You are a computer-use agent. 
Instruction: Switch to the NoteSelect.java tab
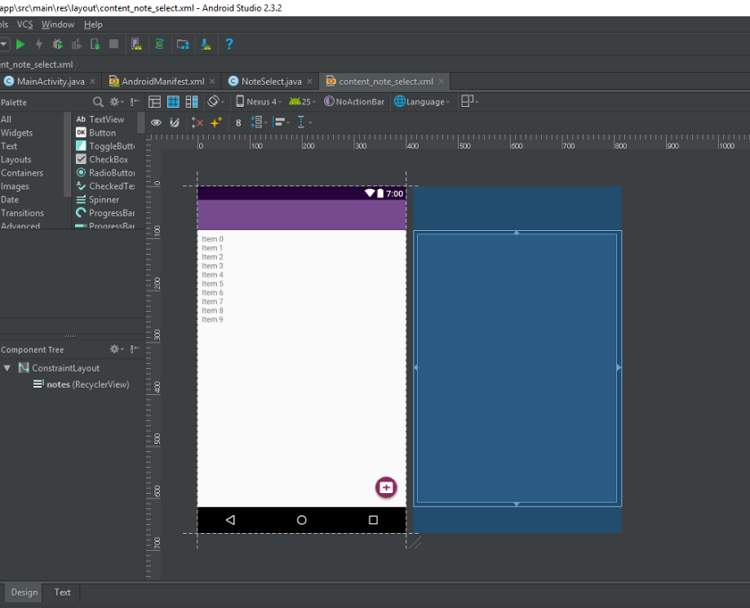coord(270,81)
